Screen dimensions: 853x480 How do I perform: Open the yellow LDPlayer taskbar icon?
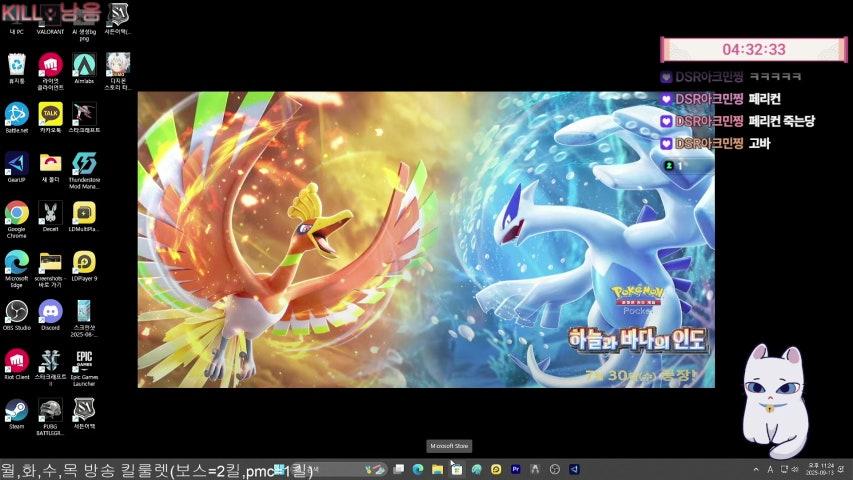[x=496, y=469]
